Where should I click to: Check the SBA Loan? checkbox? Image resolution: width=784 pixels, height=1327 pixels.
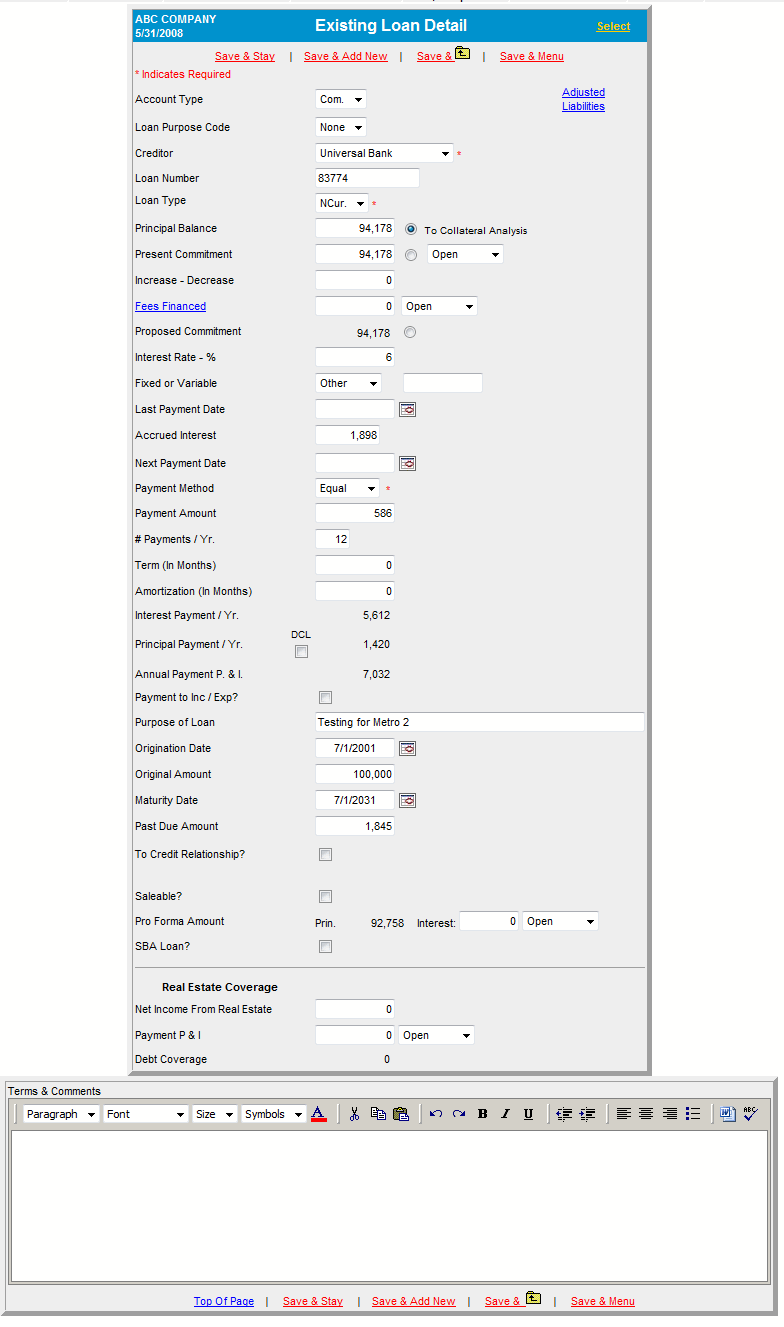pyautogui.click(x=325, y=946)
